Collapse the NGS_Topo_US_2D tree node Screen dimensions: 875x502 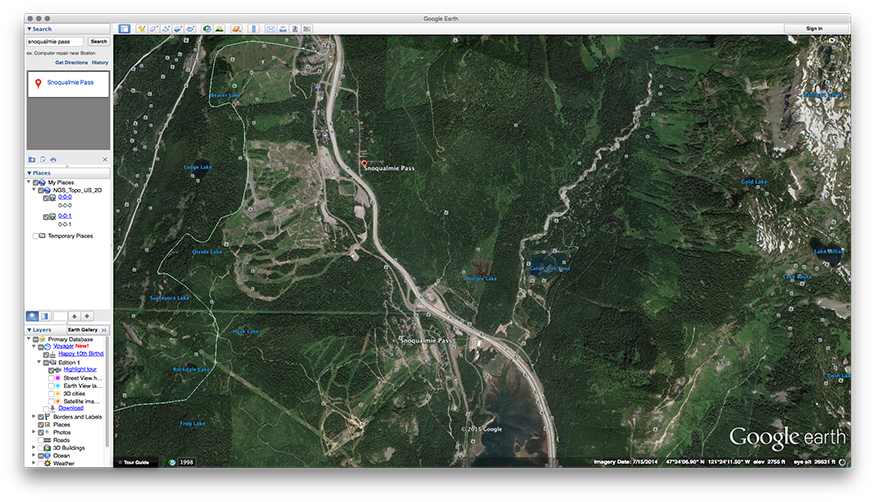pyautogui.click(x=34, y=190)
